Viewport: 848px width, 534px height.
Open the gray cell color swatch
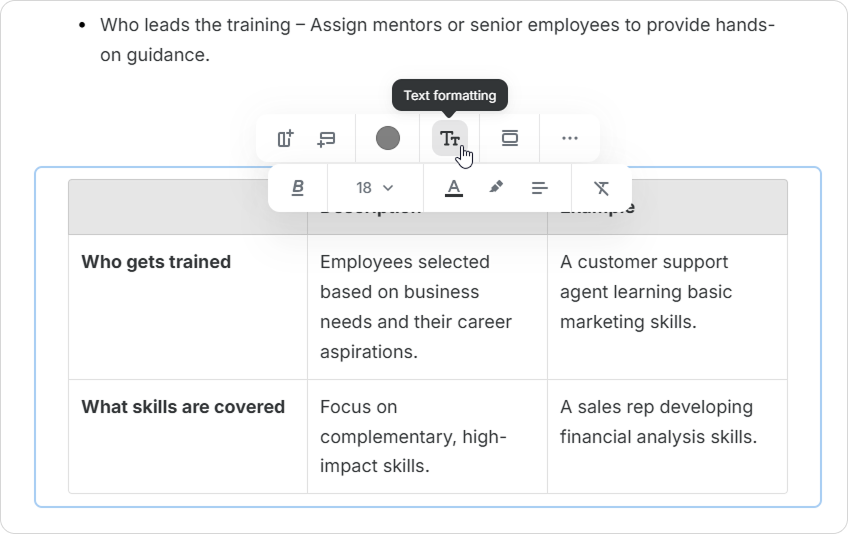coord(388,138)
